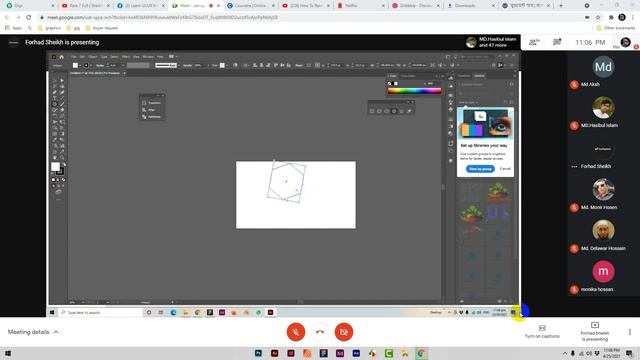Open Meet more options menu

(630, 332)
